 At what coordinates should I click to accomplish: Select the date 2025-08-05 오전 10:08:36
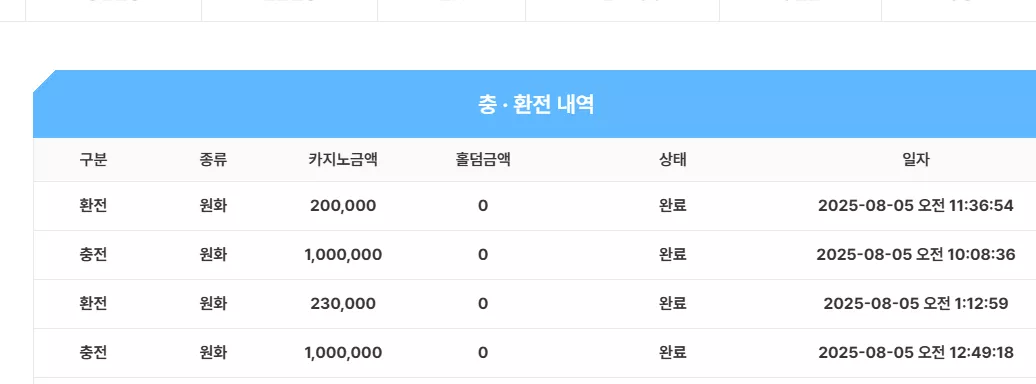coord(916,254)
